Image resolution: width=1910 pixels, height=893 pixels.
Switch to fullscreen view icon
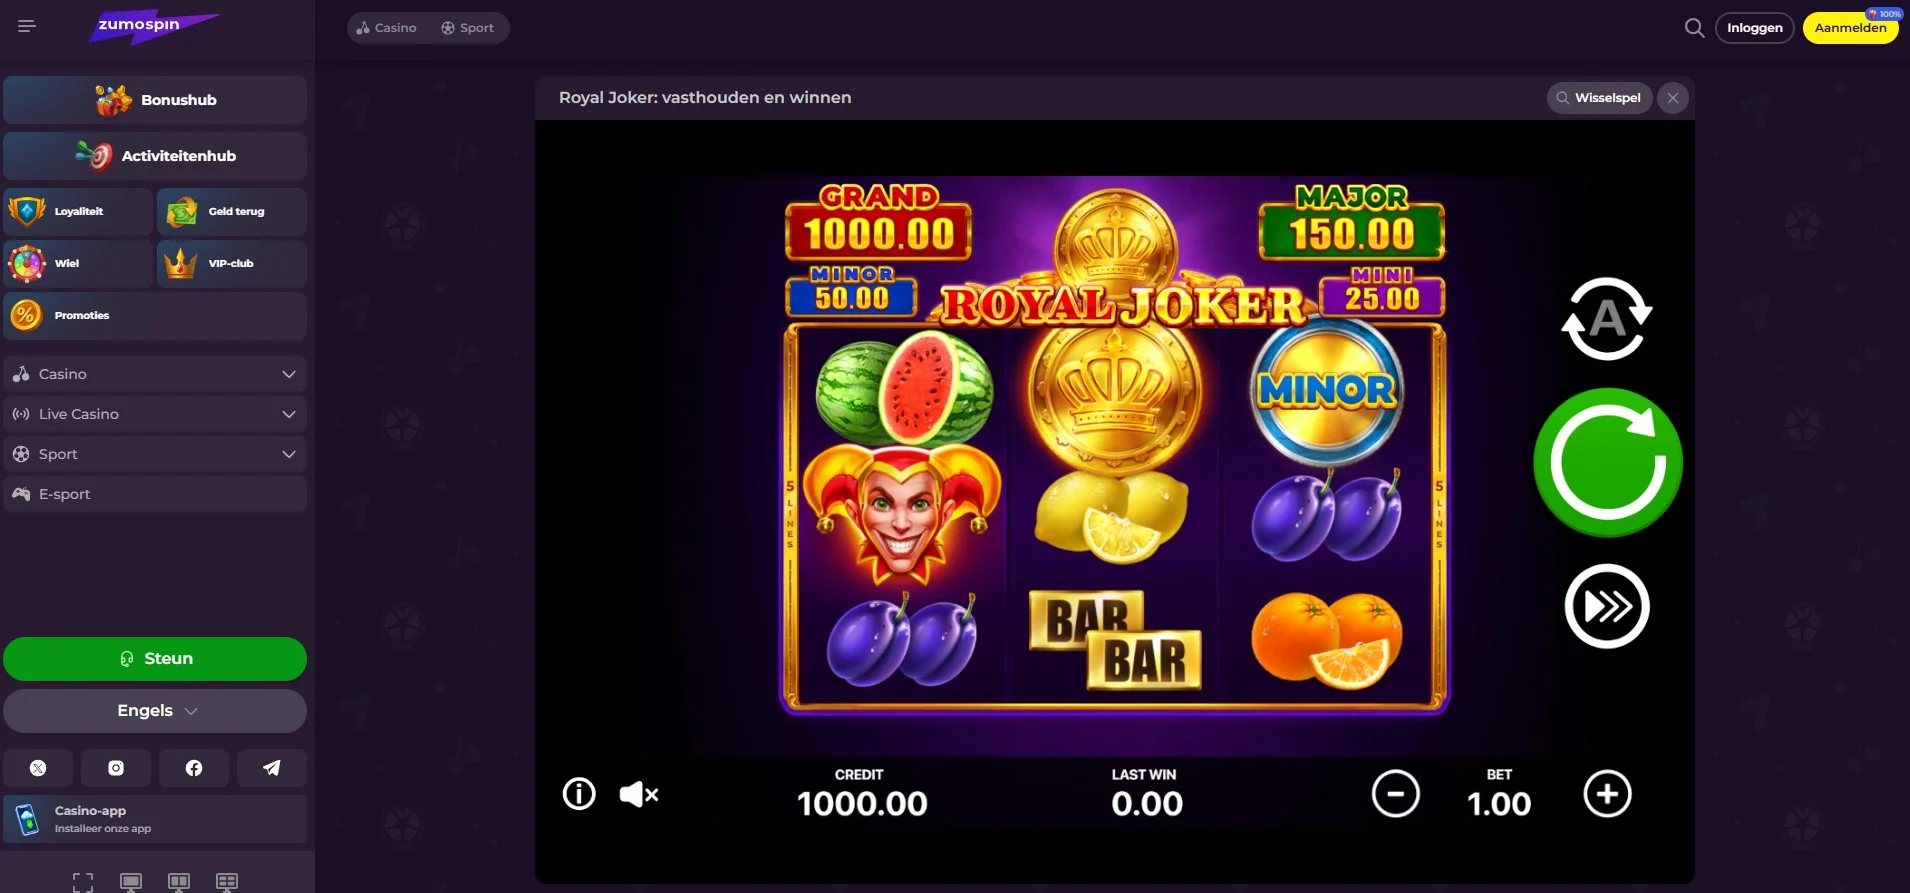click(x=83, y=882)
